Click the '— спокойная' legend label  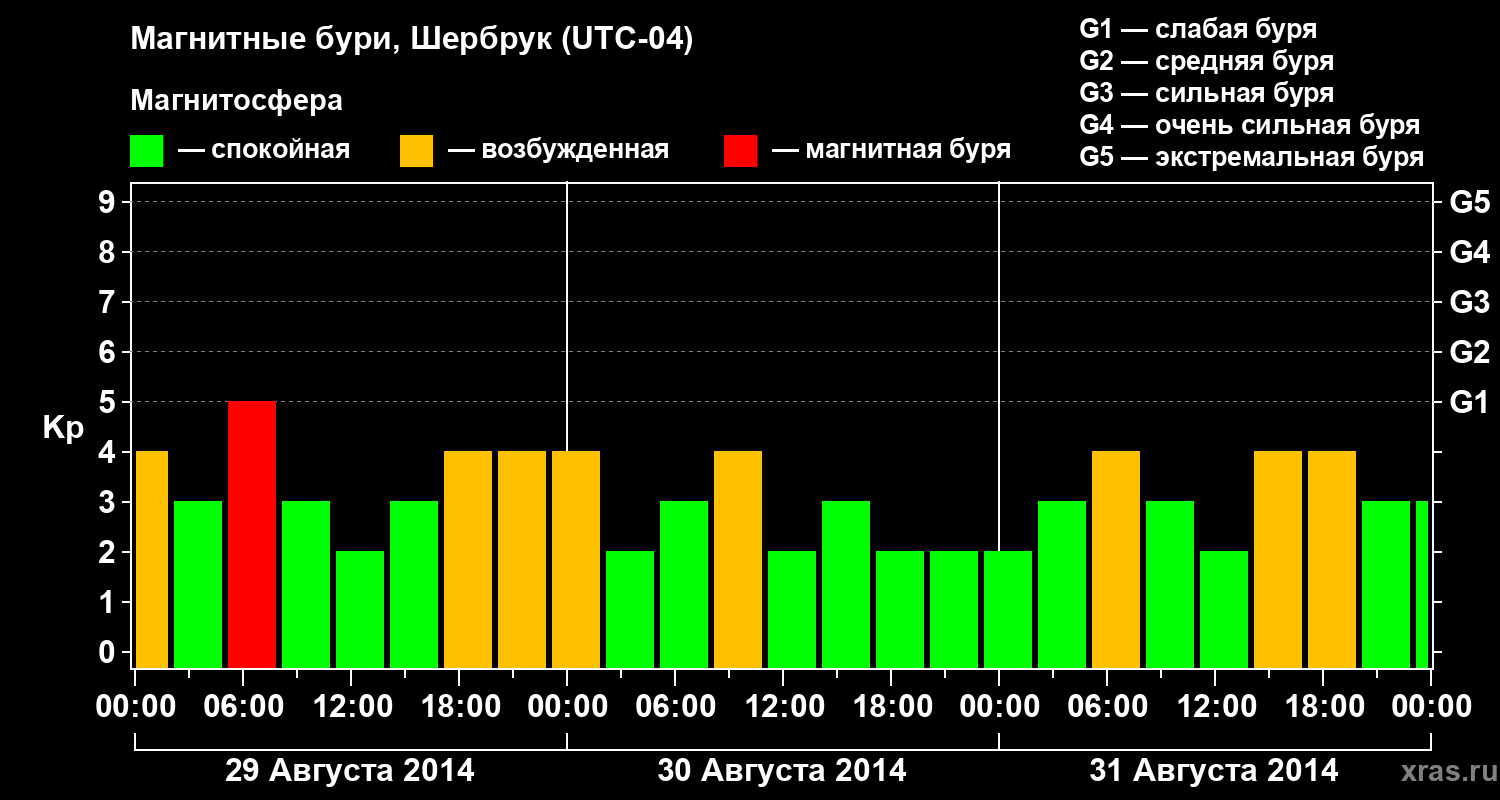point(264,151)
